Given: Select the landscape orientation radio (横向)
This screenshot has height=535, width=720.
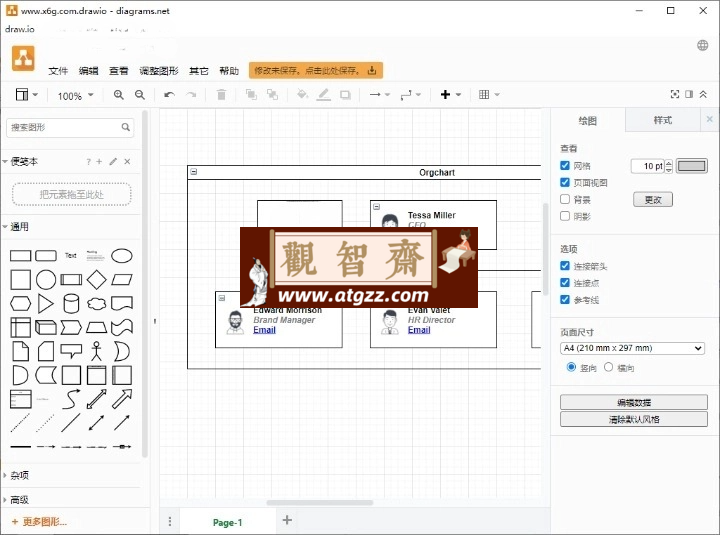Looking at the screenshot, I should (608, 367).
